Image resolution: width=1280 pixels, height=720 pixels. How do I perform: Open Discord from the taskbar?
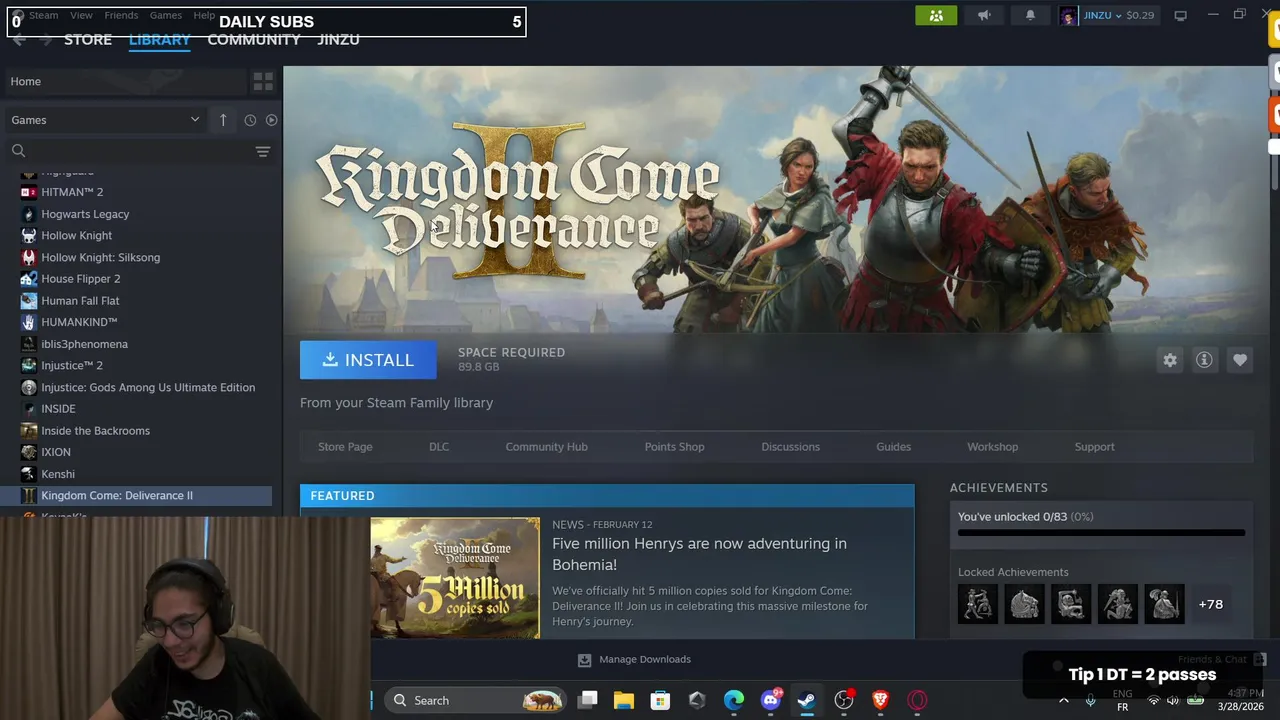pos(771,700)
